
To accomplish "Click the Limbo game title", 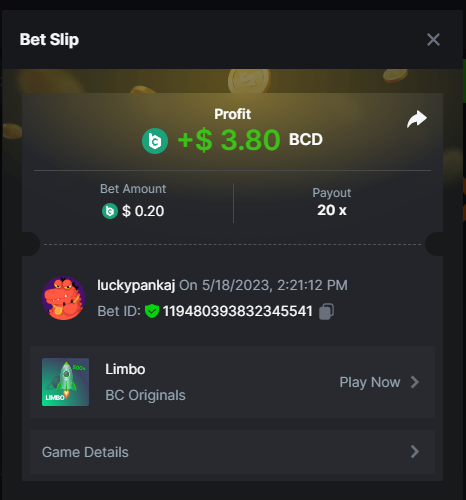I will coord(125,369).
